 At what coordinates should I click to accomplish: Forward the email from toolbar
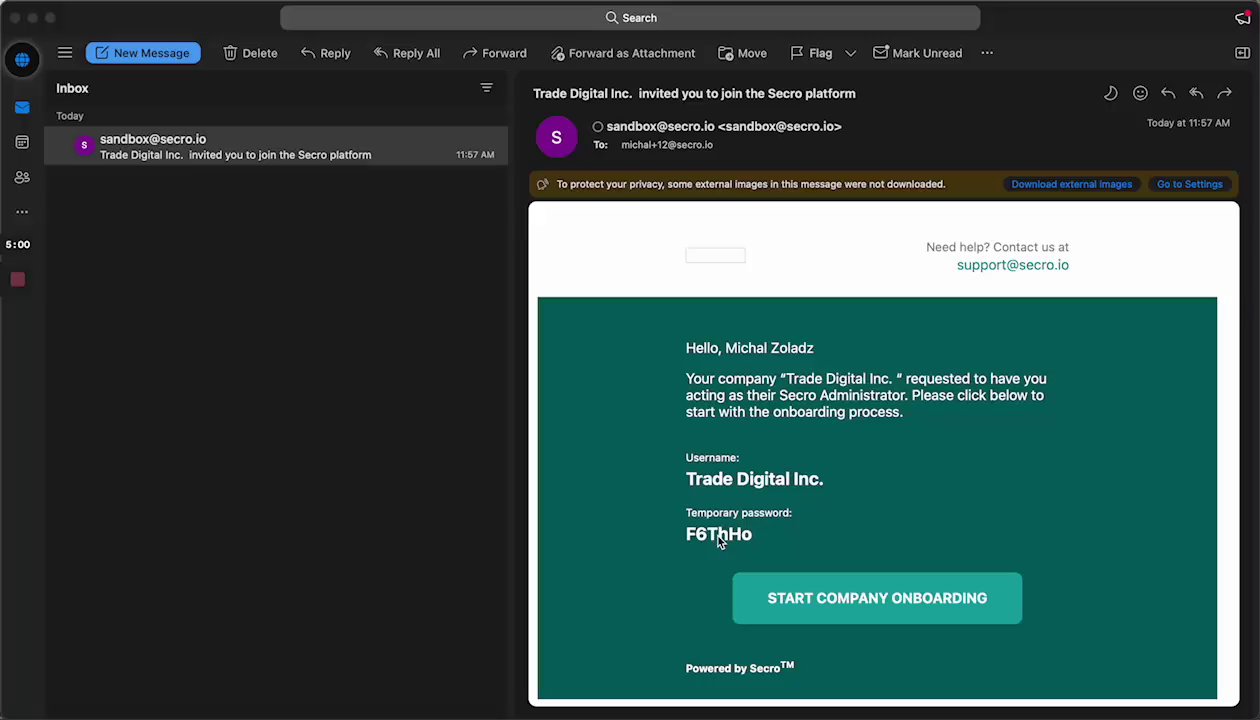tap(495, 53)
